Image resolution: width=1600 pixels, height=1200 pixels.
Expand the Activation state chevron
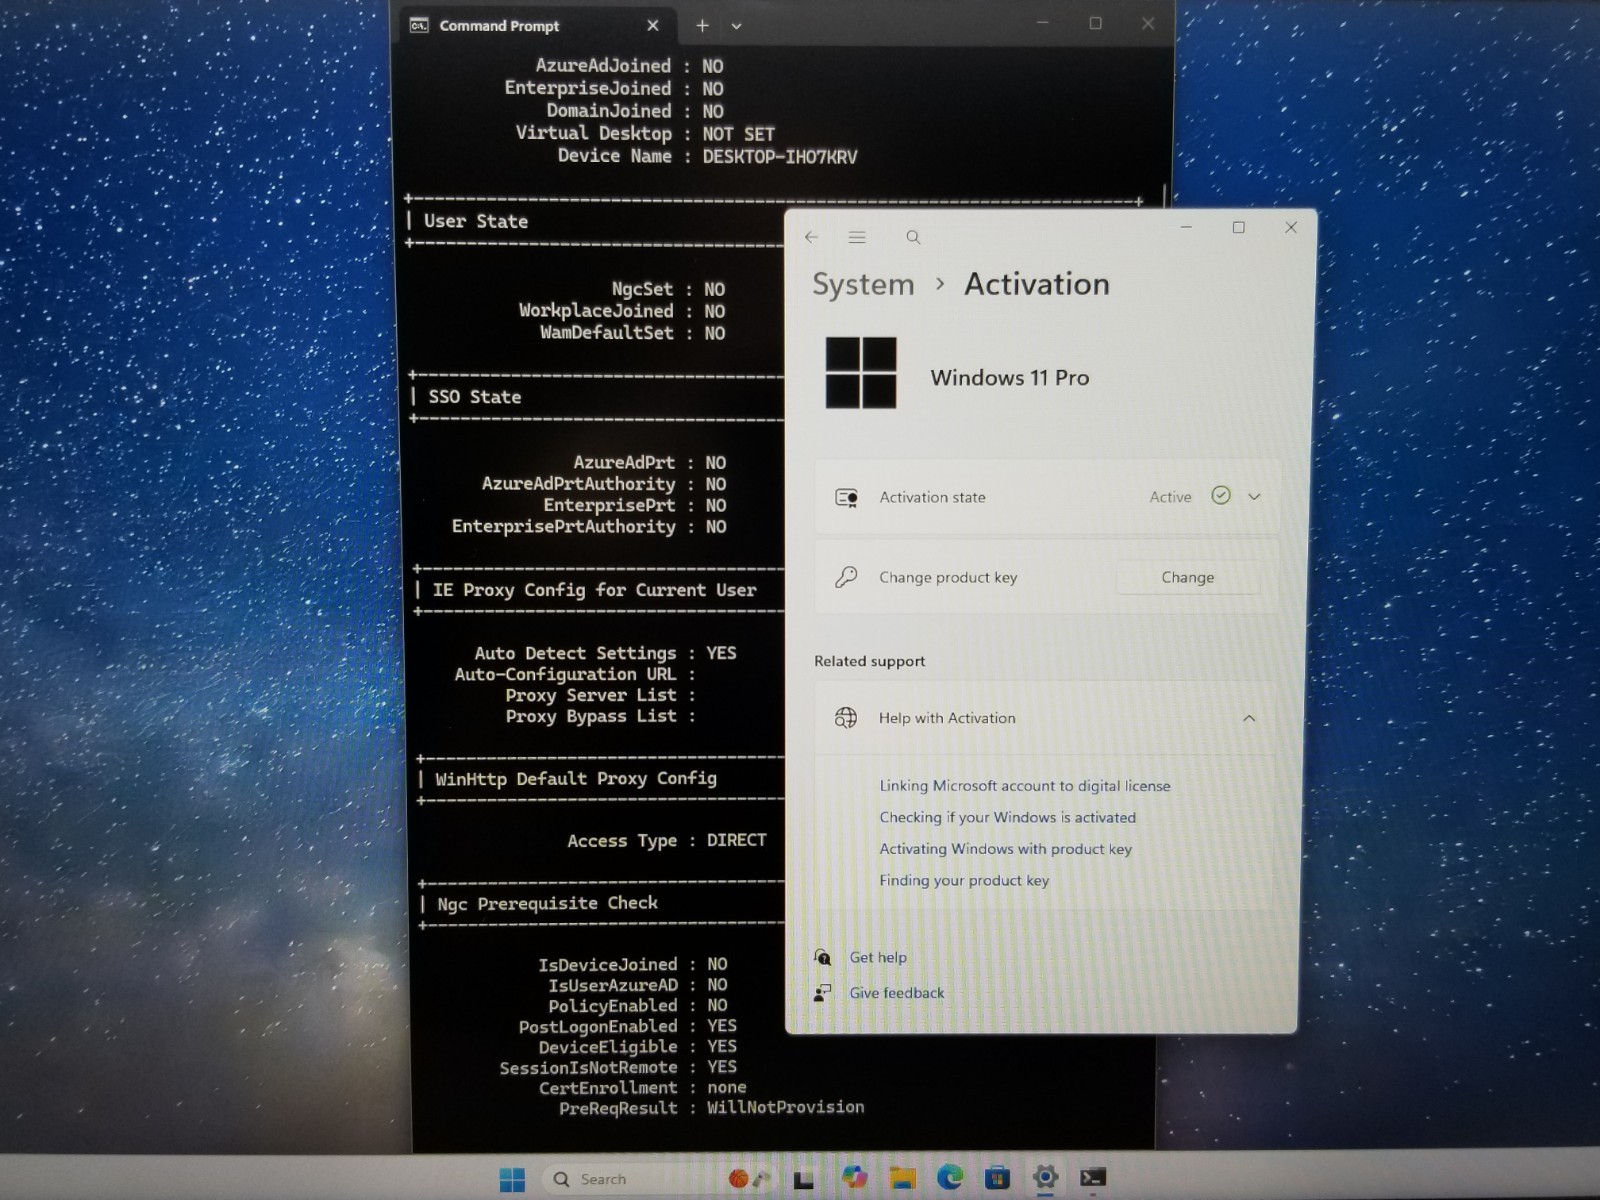tap(1254, 496)
